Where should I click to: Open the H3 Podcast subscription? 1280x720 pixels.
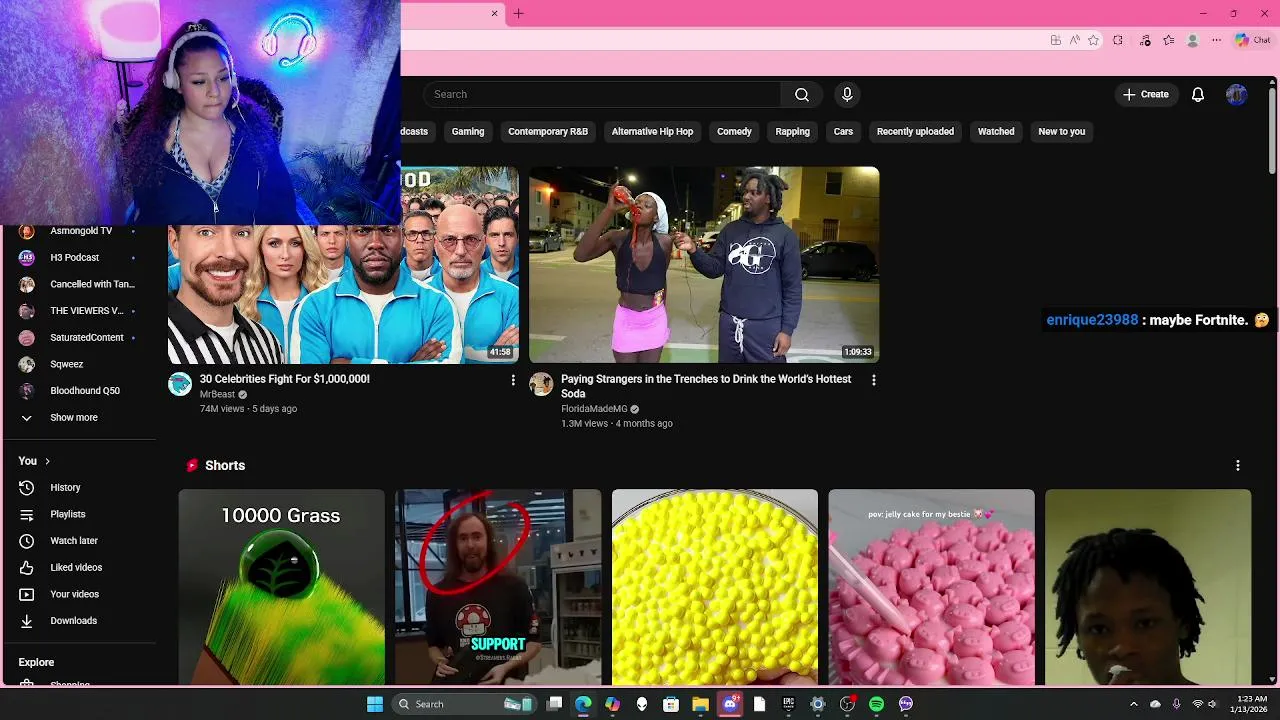tap(77, 258)
